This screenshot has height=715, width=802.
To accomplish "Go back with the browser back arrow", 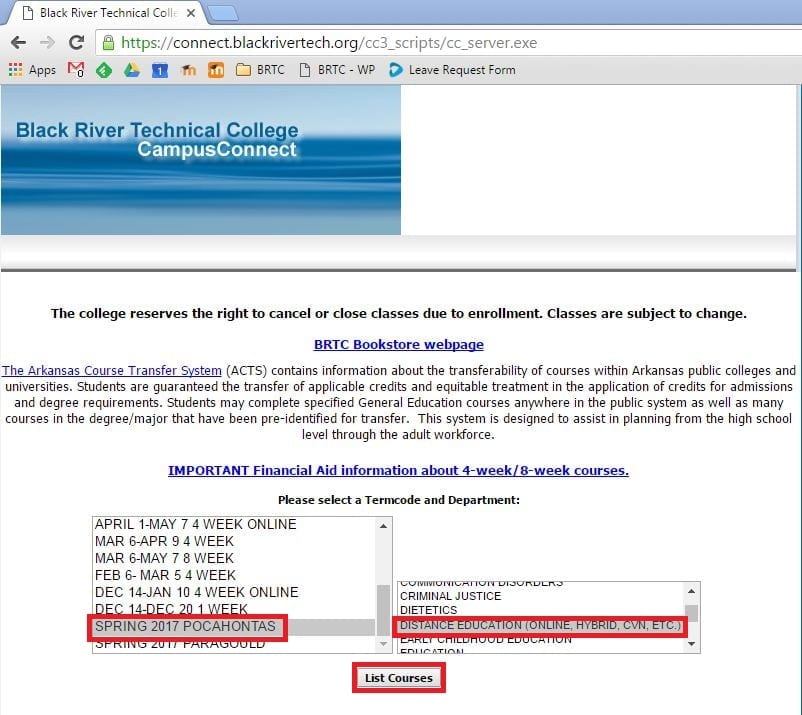I will point(18,42).
